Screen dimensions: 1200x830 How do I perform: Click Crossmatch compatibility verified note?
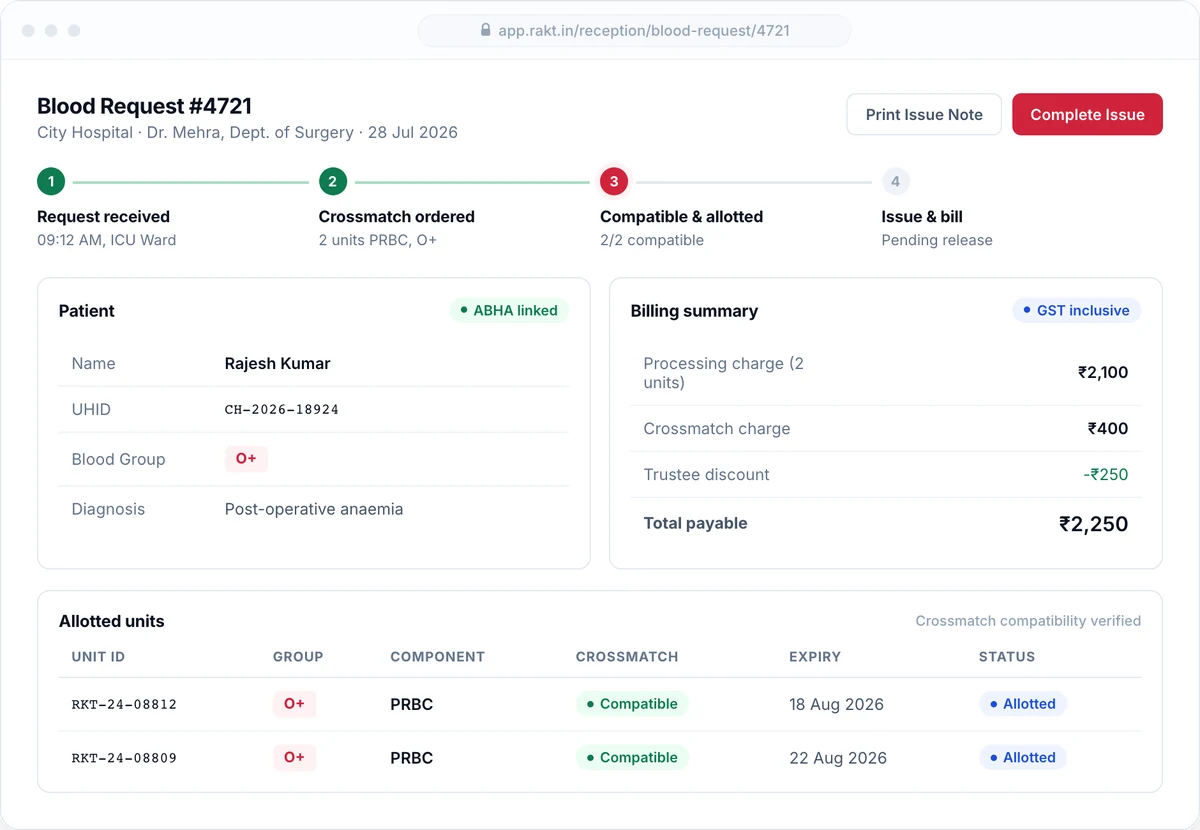tap(1028, 621)
